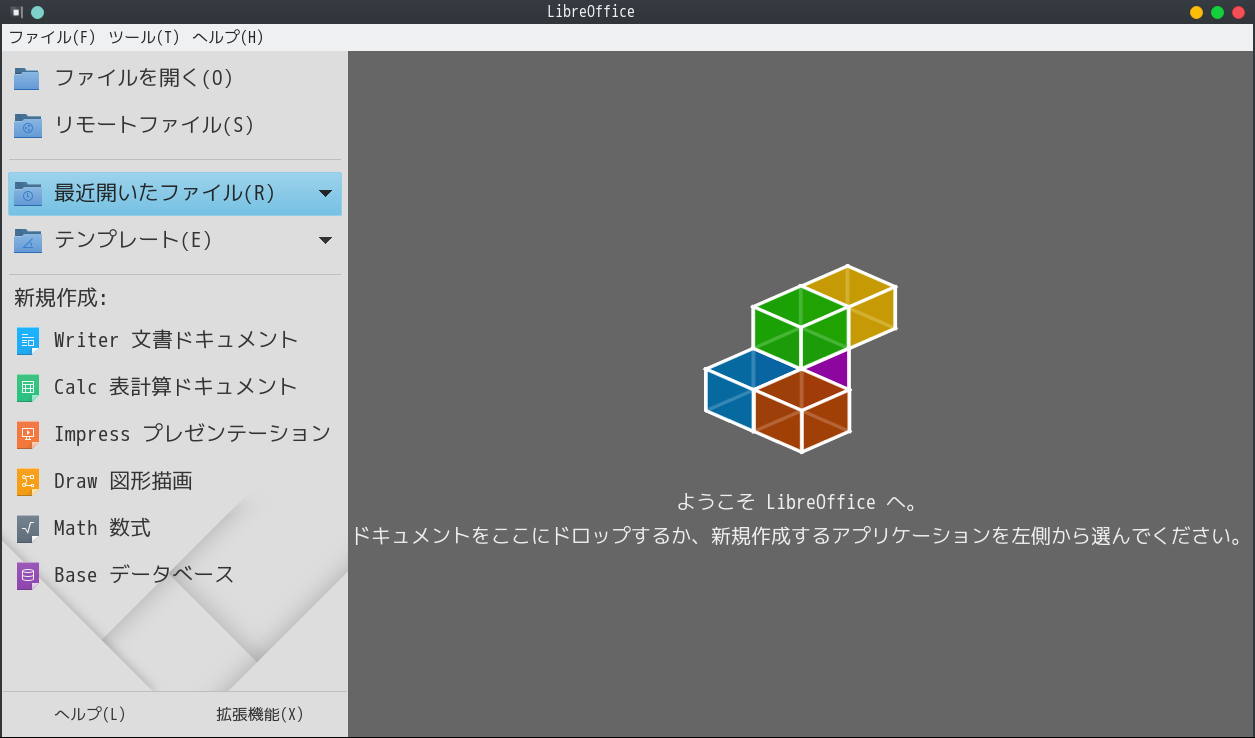Viewport: 1255px width, 738px height.
Task: Click the LibreOffice title bar text
Action: (591, 12)
